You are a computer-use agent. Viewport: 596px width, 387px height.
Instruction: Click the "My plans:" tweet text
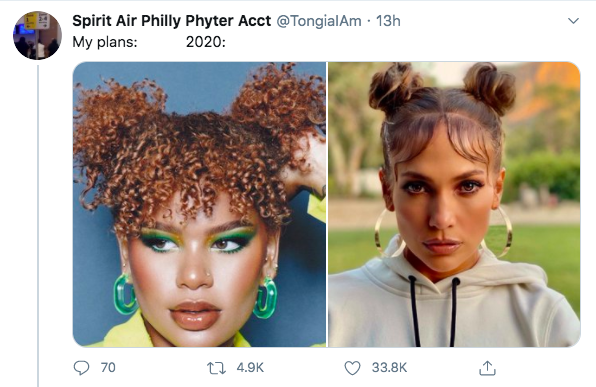pos(105,42)
